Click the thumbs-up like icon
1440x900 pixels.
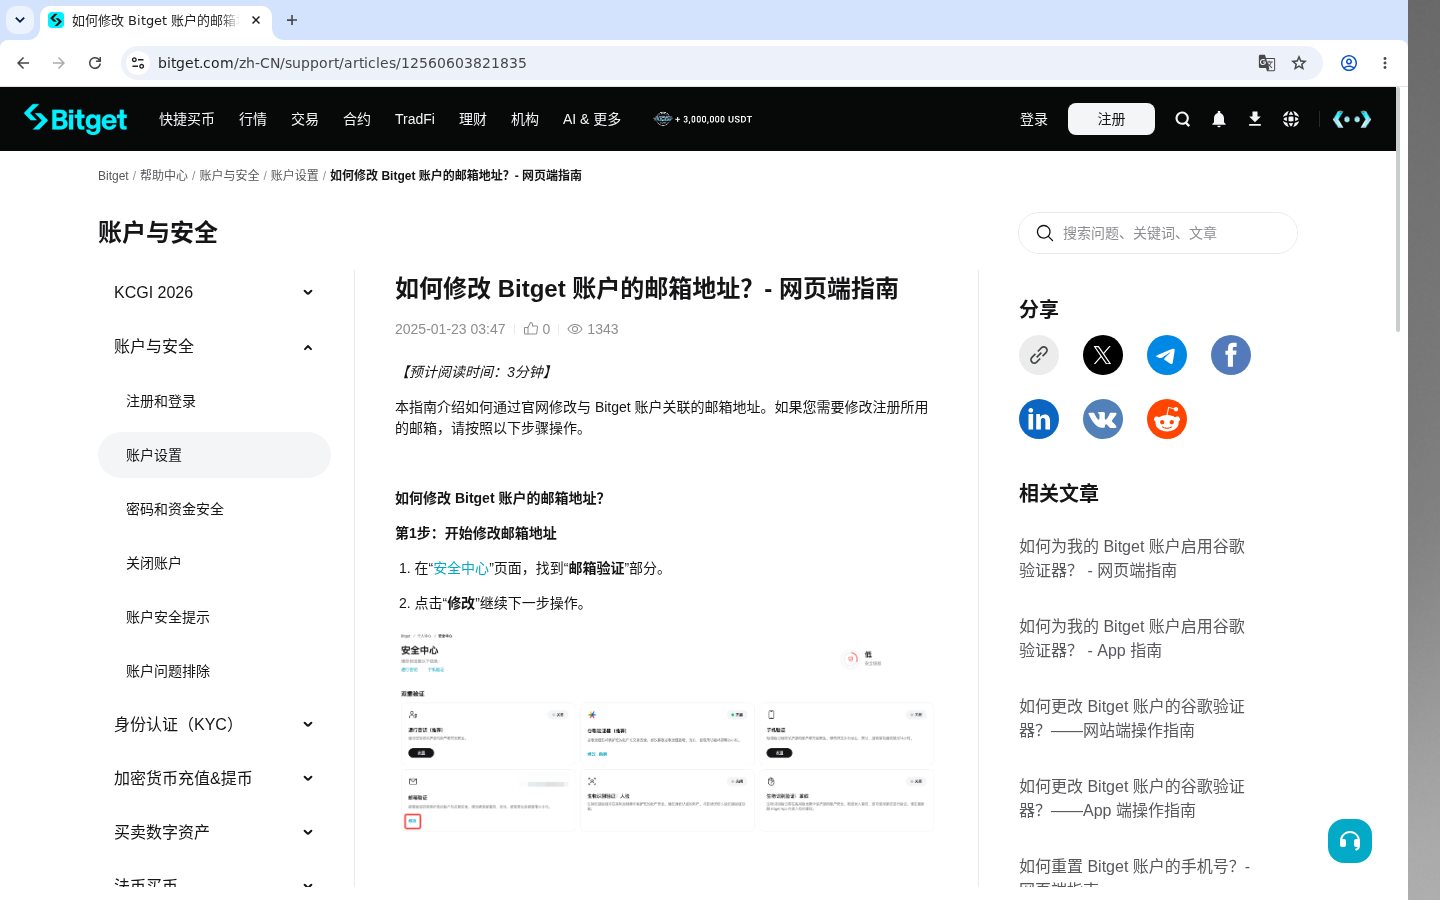pyautogui.click(x=531, y=328)
